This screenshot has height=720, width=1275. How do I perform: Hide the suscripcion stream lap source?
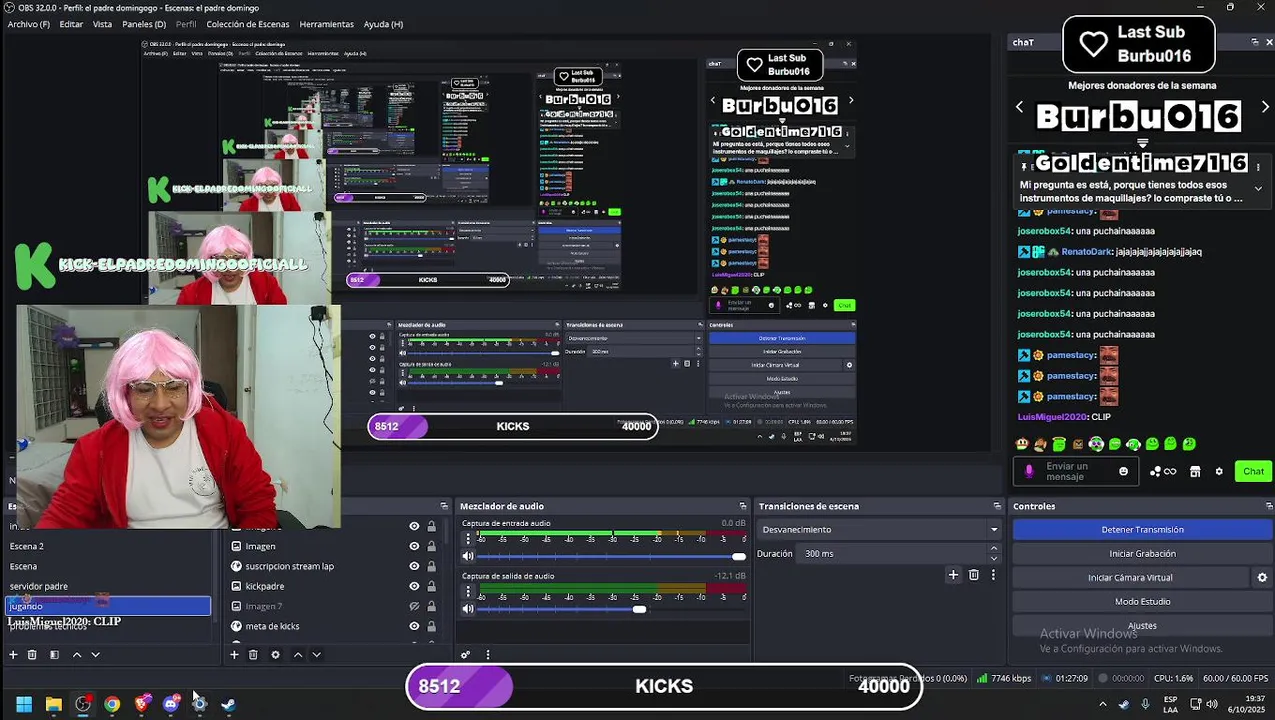tap(414, 566)
